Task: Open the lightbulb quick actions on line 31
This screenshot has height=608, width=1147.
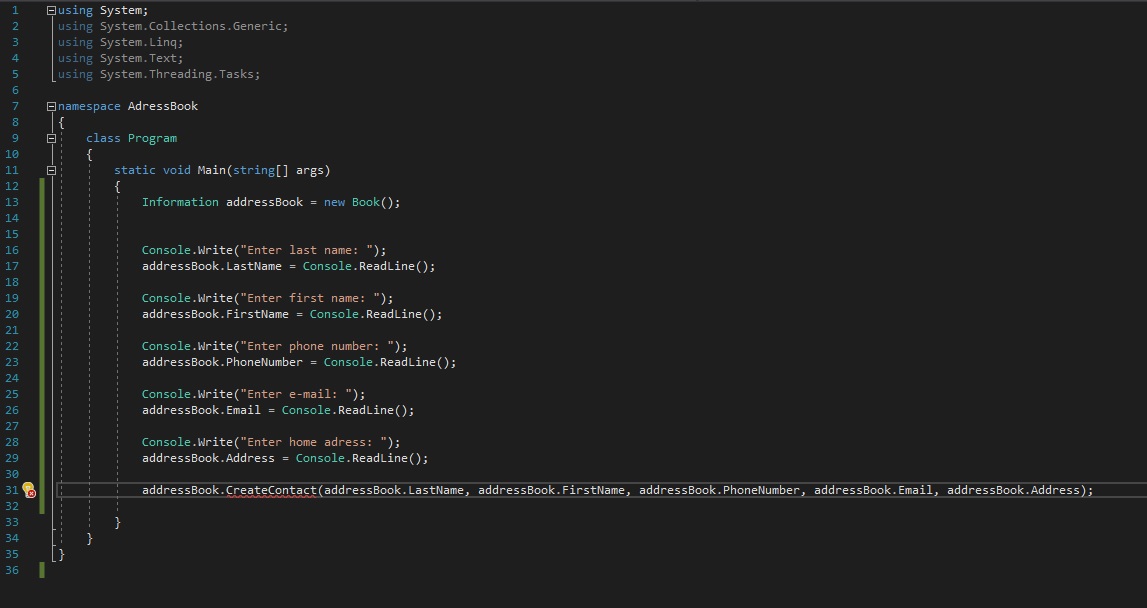Action: click(29, 489)
